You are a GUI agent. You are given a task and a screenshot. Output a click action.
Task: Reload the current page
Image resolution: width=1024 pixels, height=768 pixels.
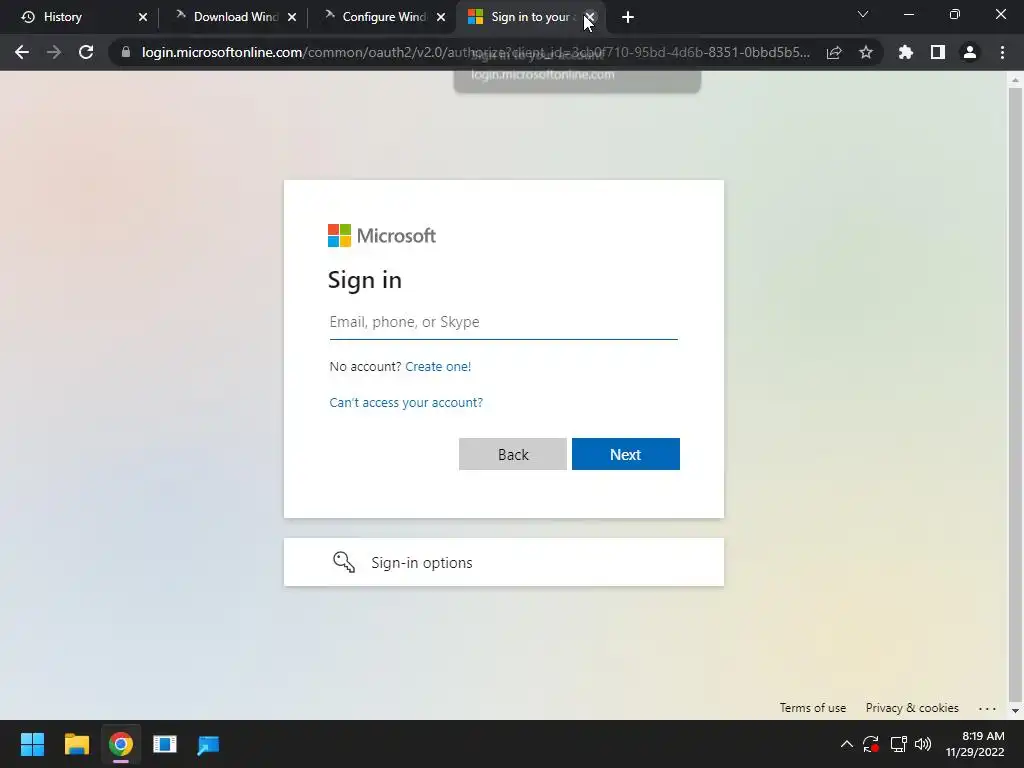coord(86,52)
